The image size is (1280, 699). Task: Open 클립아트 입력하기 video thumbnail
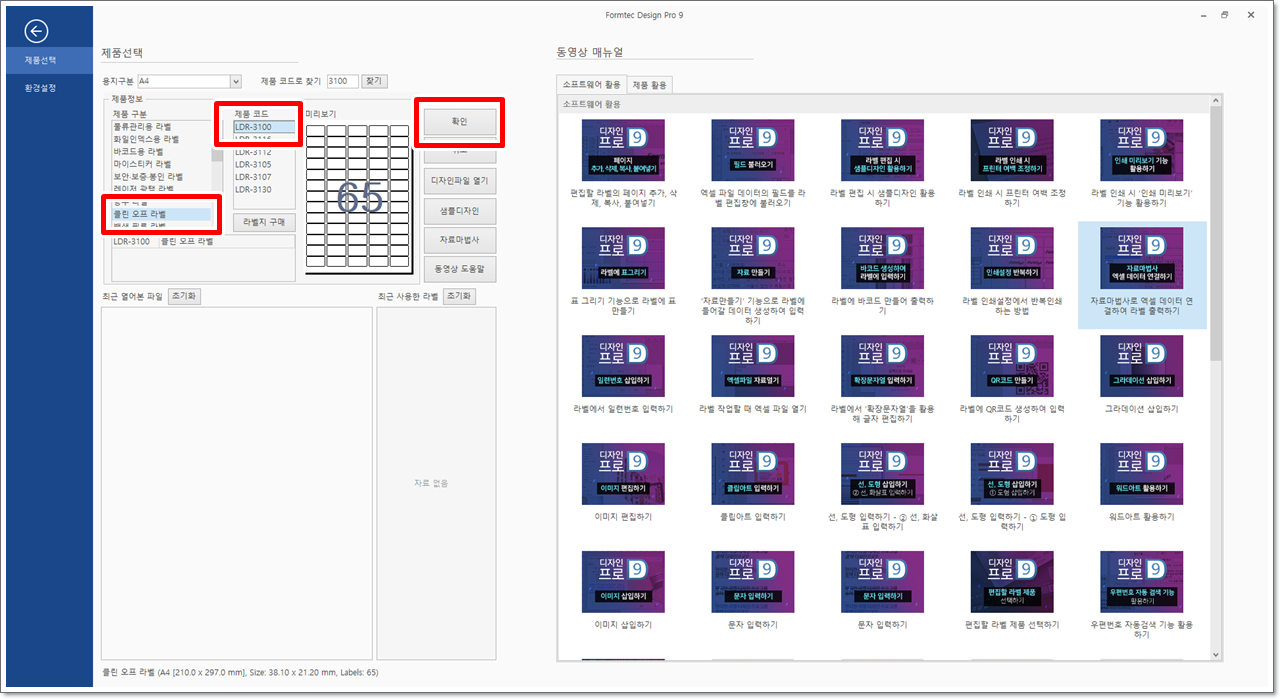pos(753,474)
